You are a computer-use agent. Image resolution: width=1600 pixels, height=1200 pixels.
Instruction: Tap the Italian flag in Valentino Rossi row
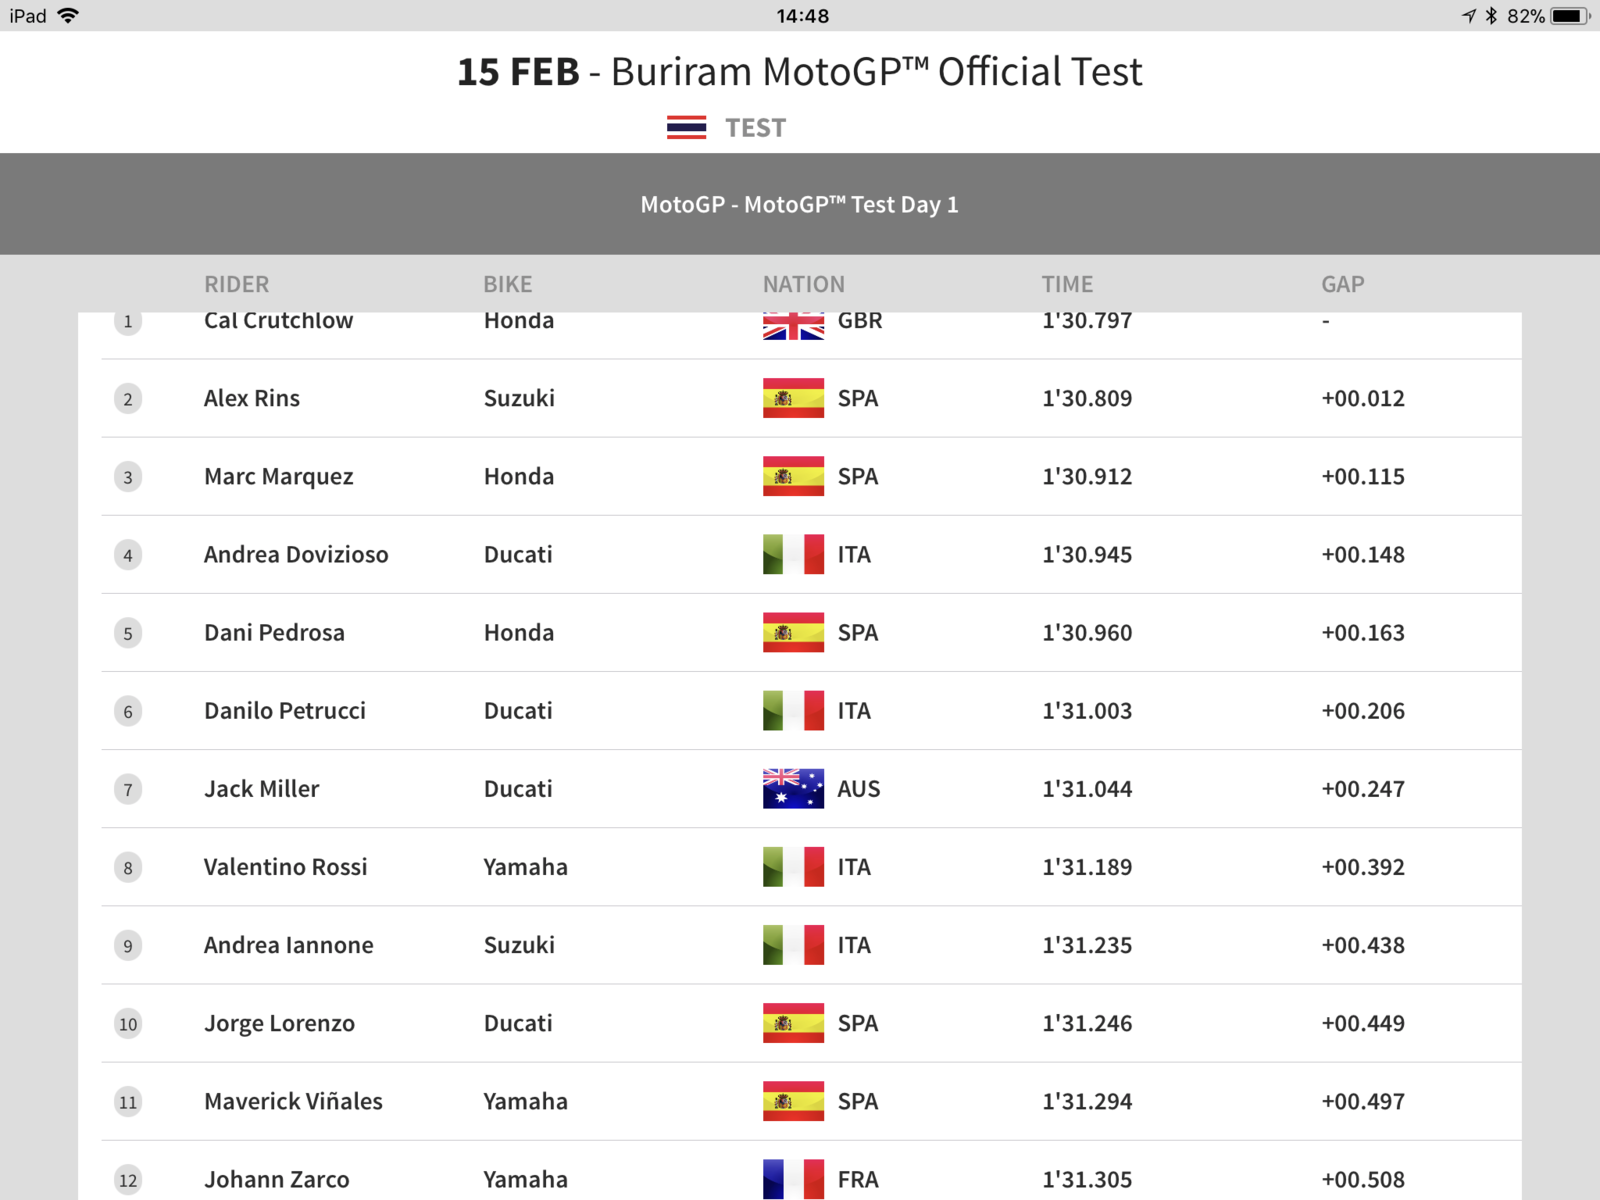pos(793,867)
